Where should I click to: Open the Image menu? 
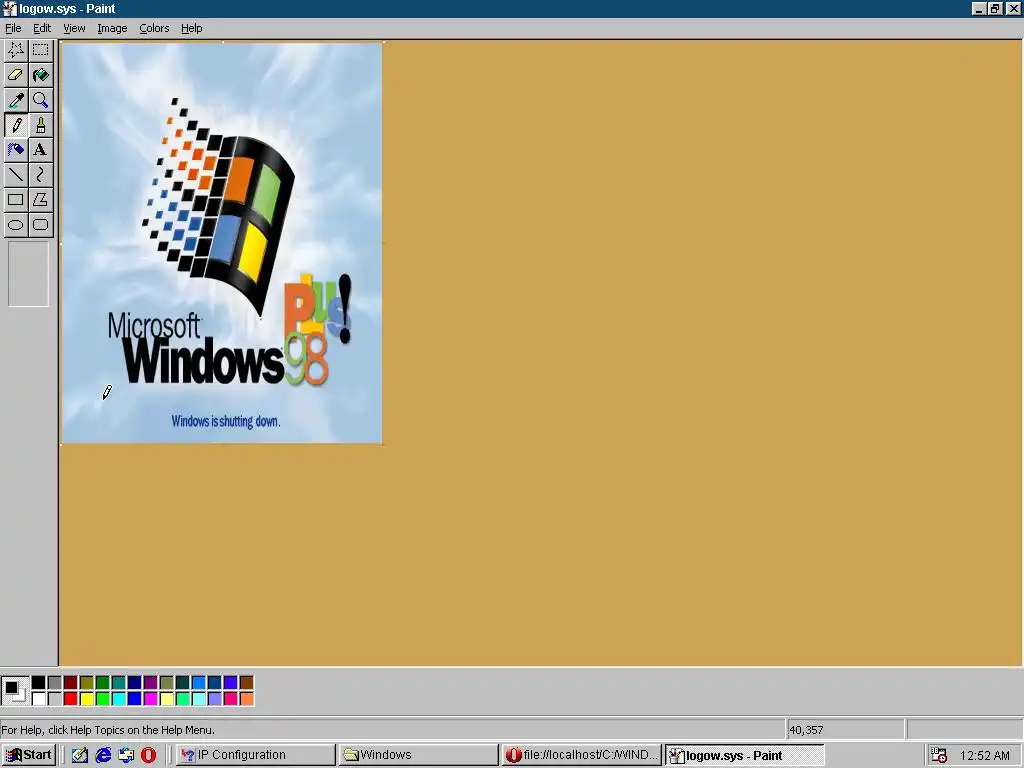(x=112, y=28)
